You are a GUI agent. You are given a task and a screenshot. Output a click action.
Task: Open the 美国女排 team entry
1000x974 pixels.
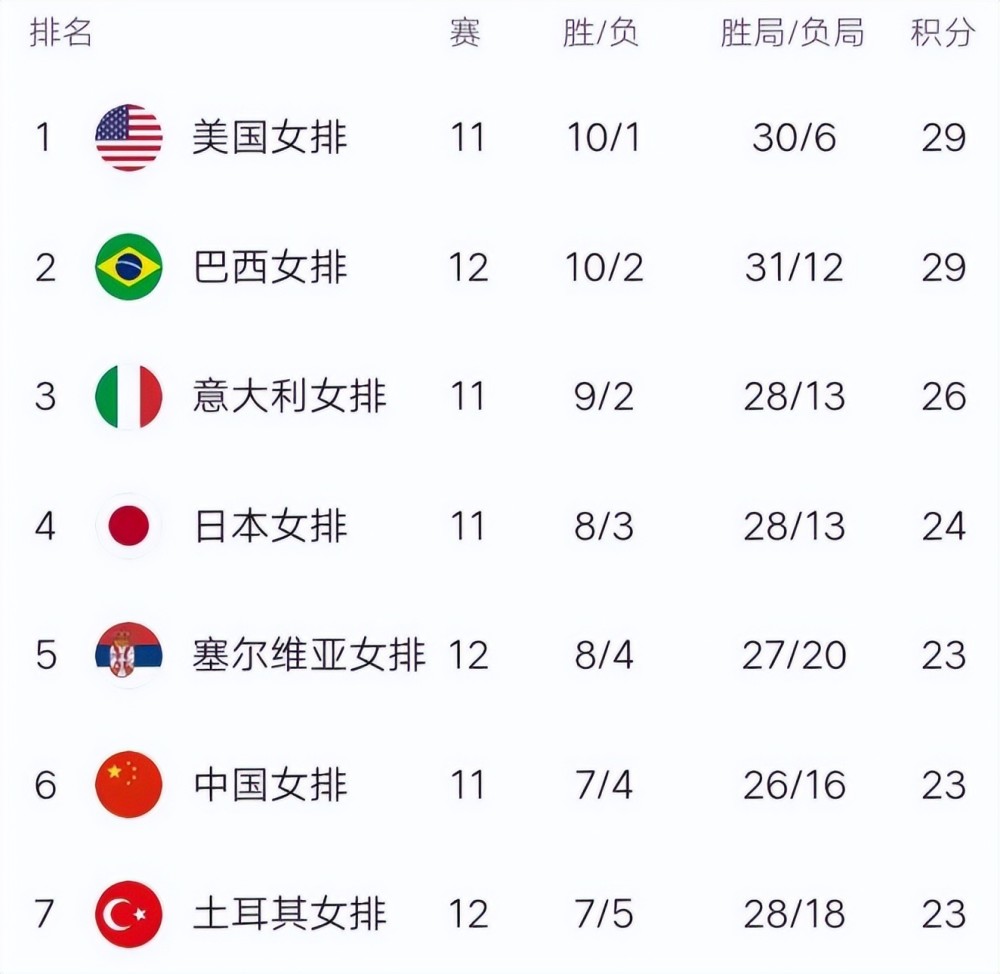point(270,138)
